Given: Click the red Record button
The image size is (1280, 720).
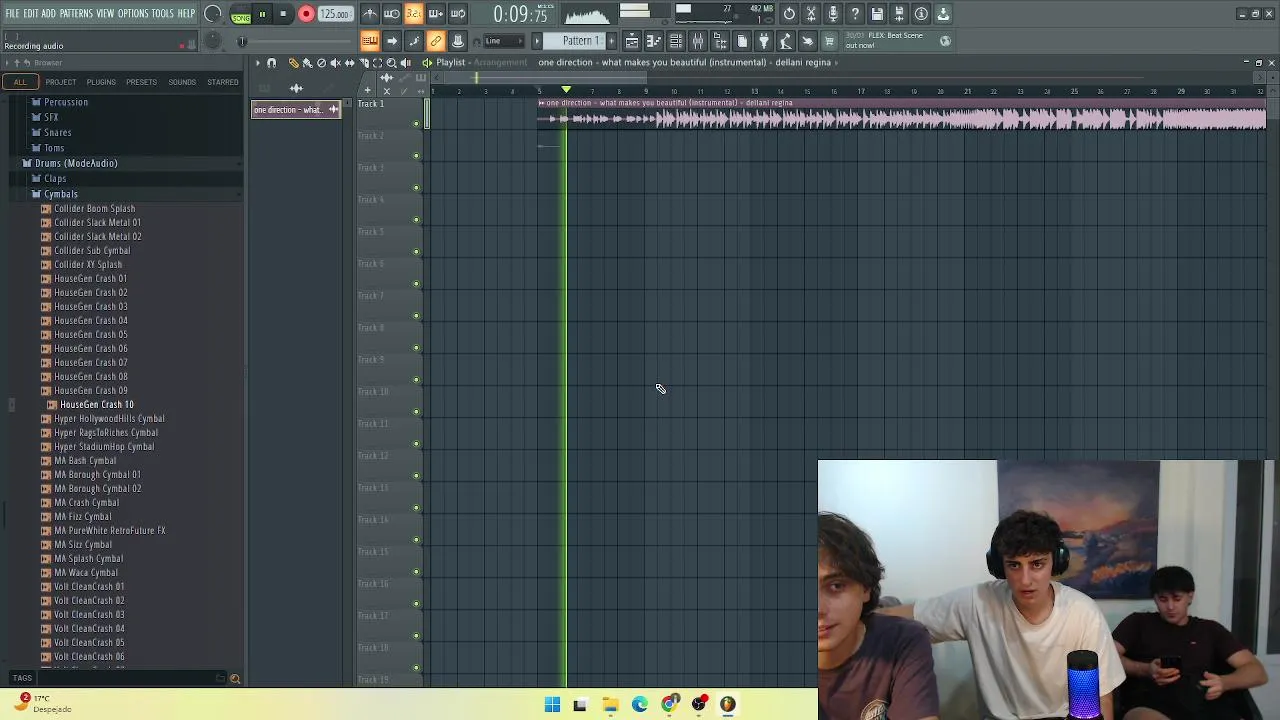Looking at the screenshot, I should [306, 14].
